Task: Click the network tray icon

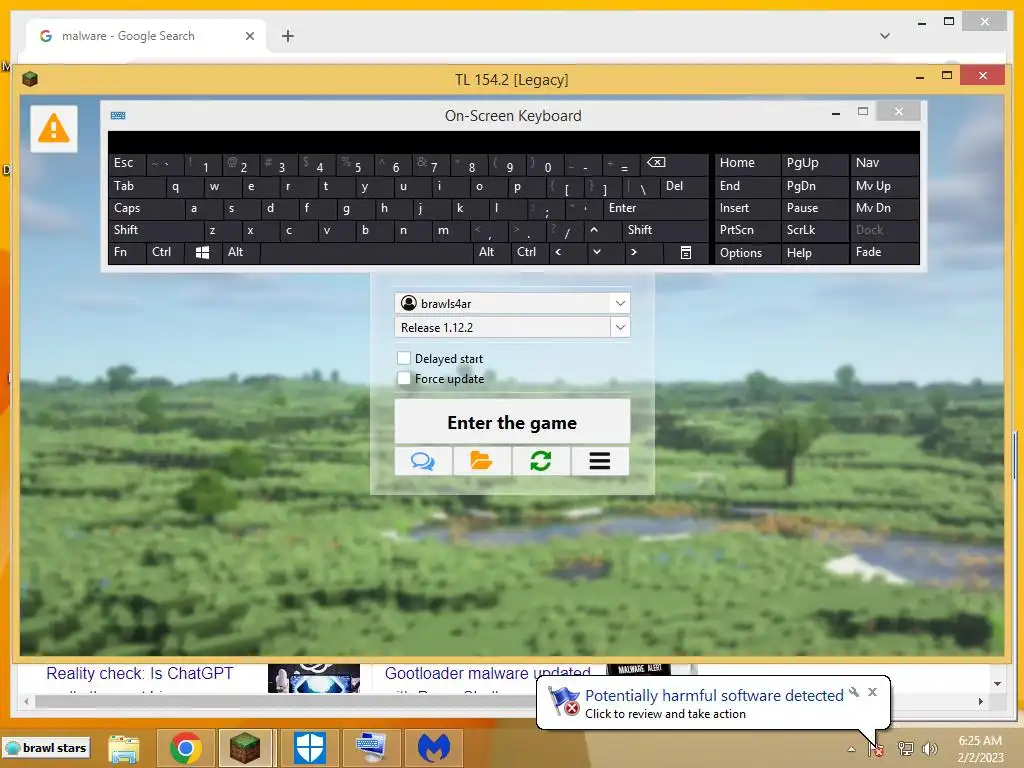Action: click(906, 749)
